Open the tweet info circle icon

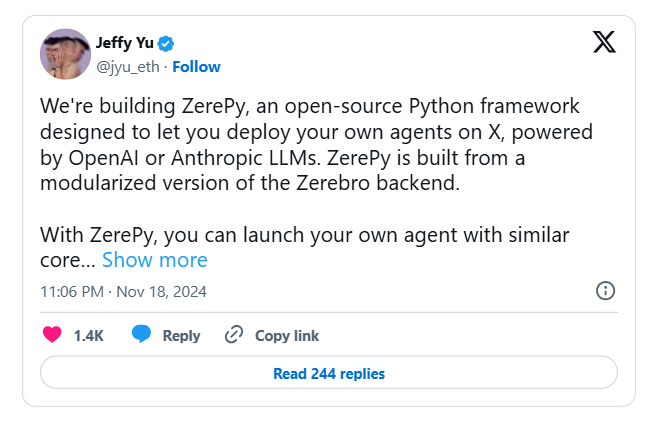tap(605, 291)
